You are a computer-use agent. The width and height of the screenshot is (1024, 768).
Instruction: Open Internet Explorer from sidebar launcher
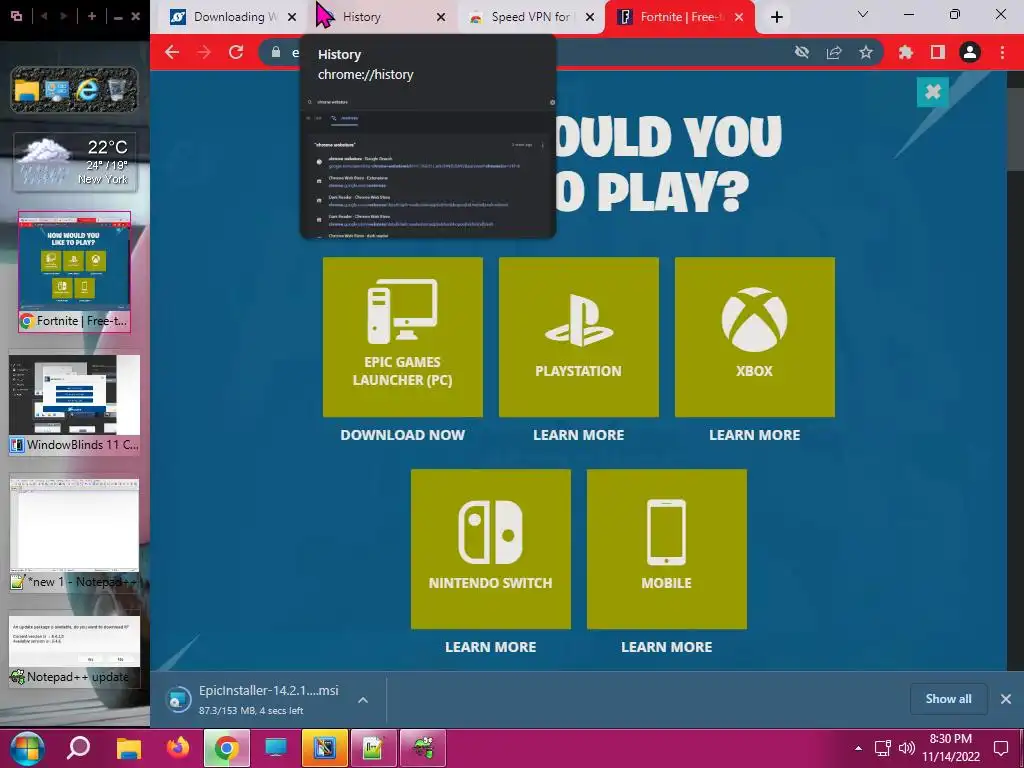click(87, 89)
